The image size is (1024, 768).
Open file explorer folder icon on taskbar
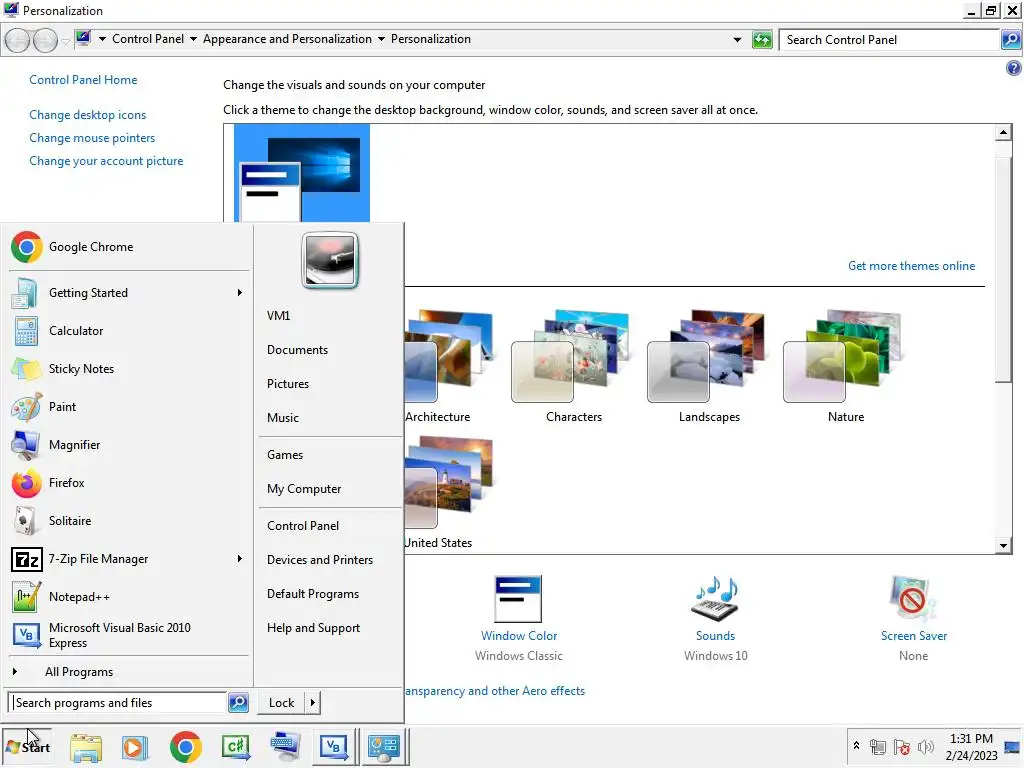point(86,747)
